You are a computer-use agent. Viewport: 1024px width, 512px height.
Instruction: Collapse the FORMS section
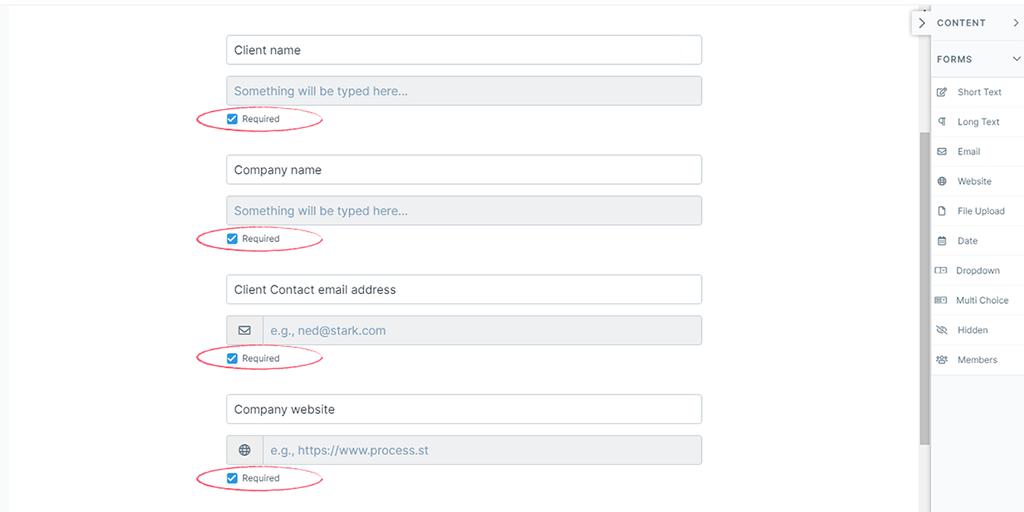(x=1016, y=59)
